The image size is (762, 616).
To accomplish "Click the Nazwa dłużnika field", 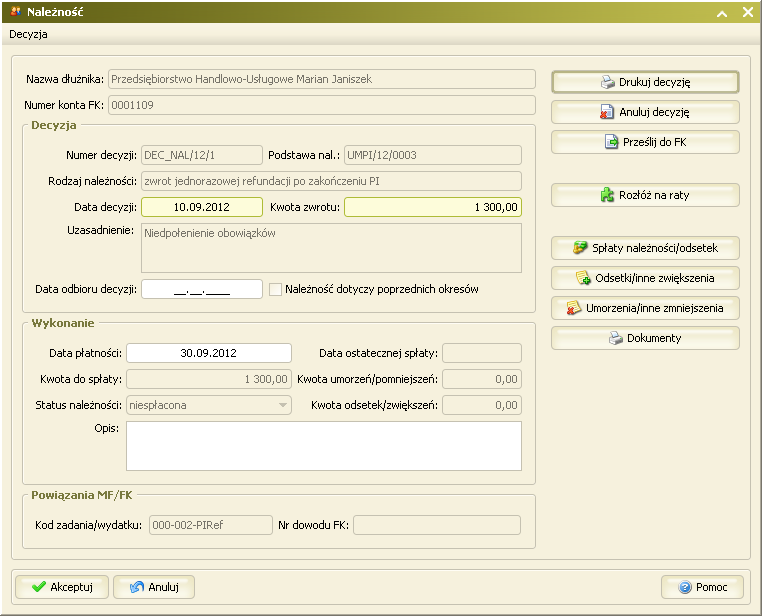I will click(x=322, y=79).
